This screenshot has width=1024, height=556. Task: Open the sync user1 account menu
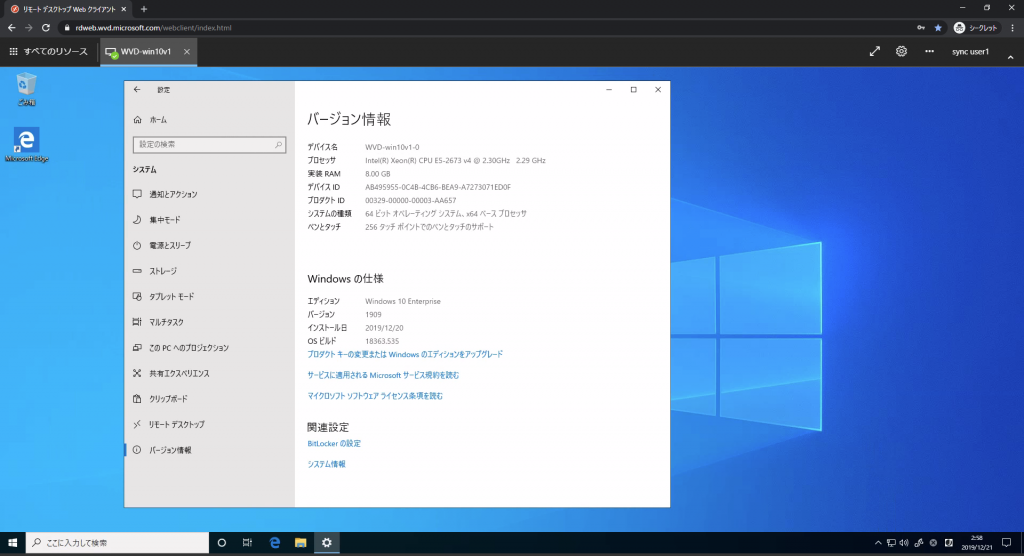tap(970, 51)
